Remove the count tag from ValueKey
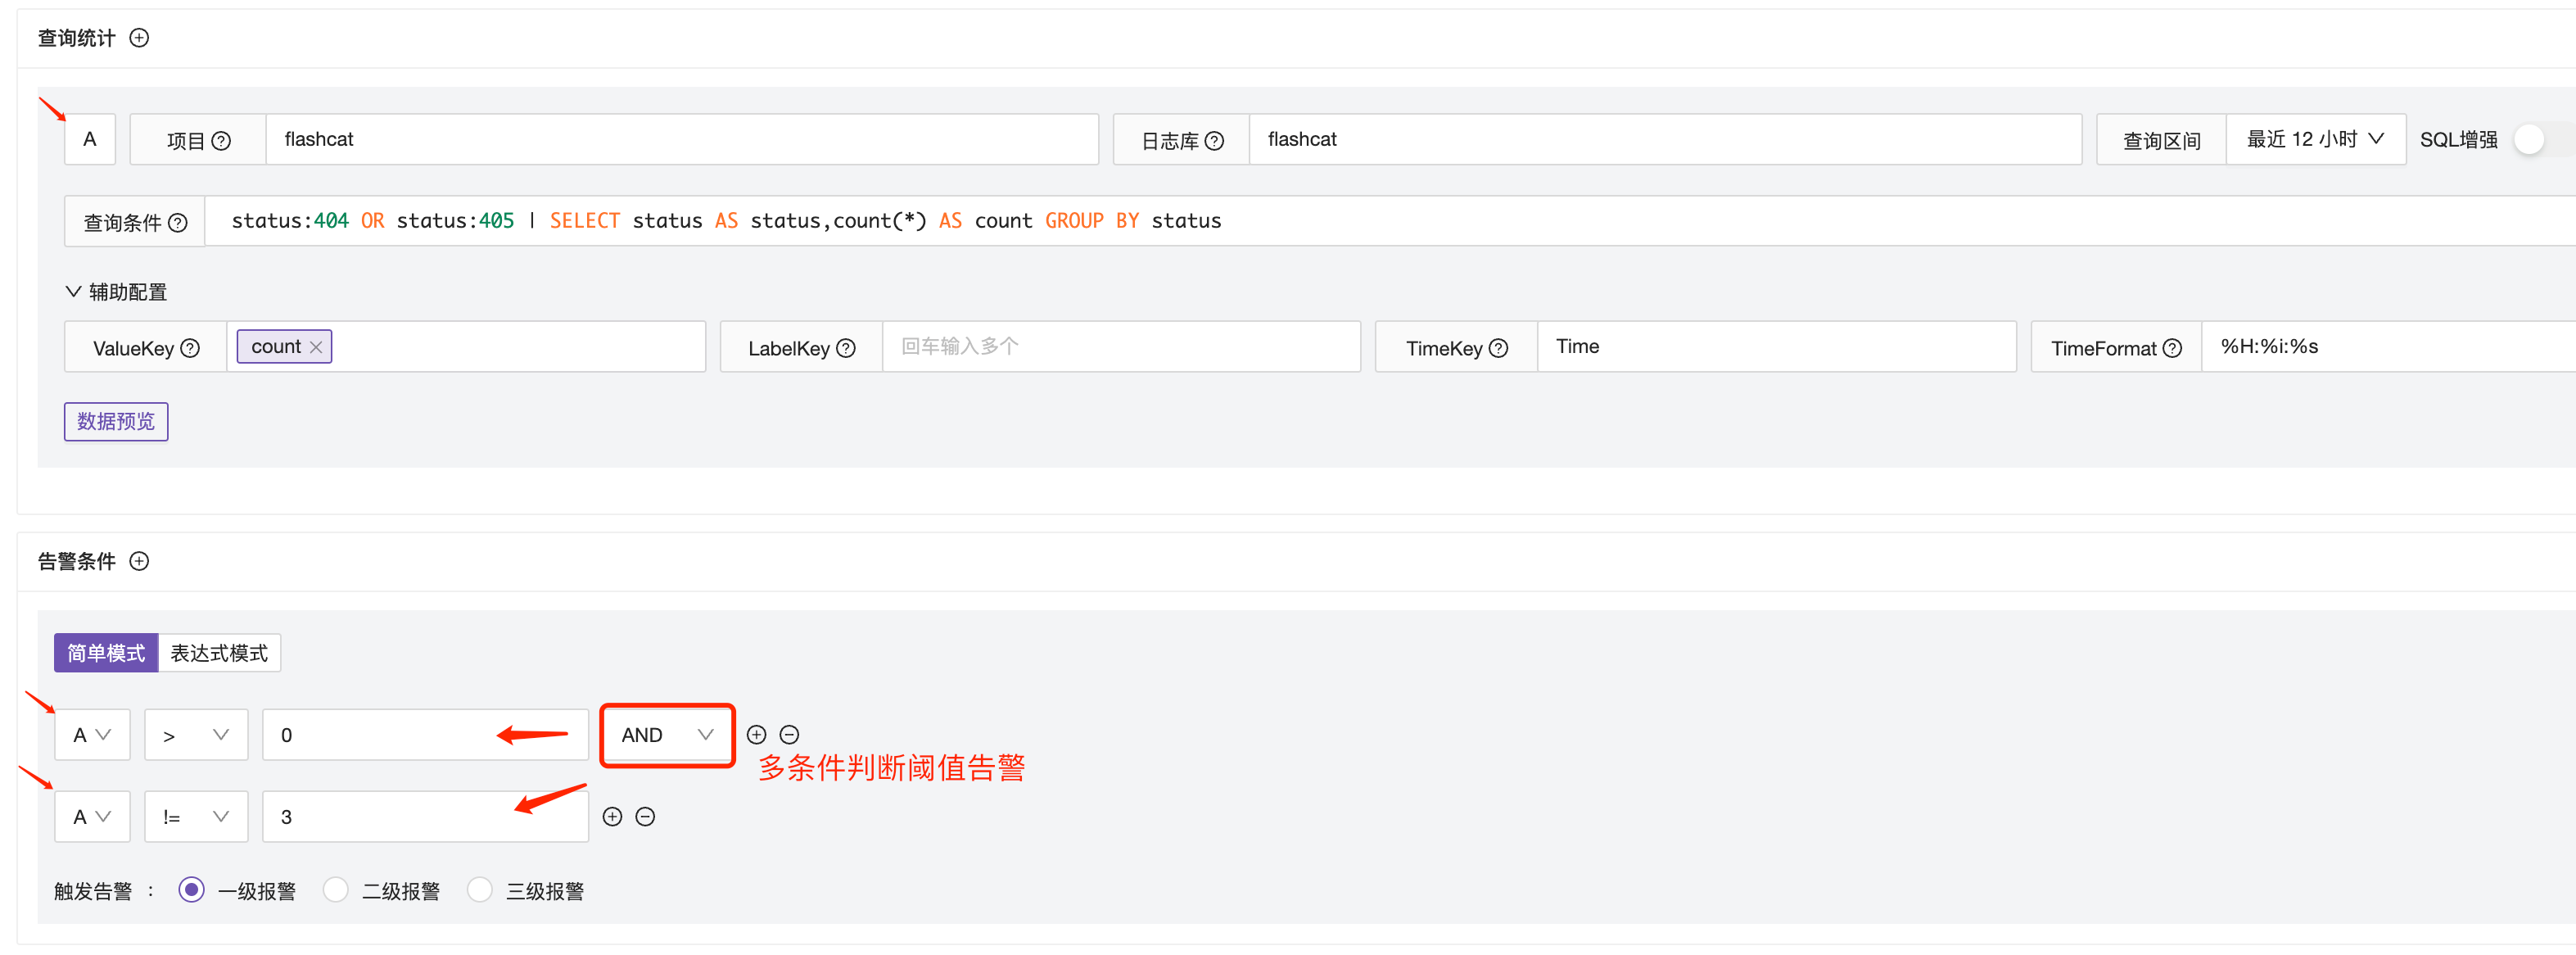The width and height of the screenshot is (2576, 955). point(316,347)
